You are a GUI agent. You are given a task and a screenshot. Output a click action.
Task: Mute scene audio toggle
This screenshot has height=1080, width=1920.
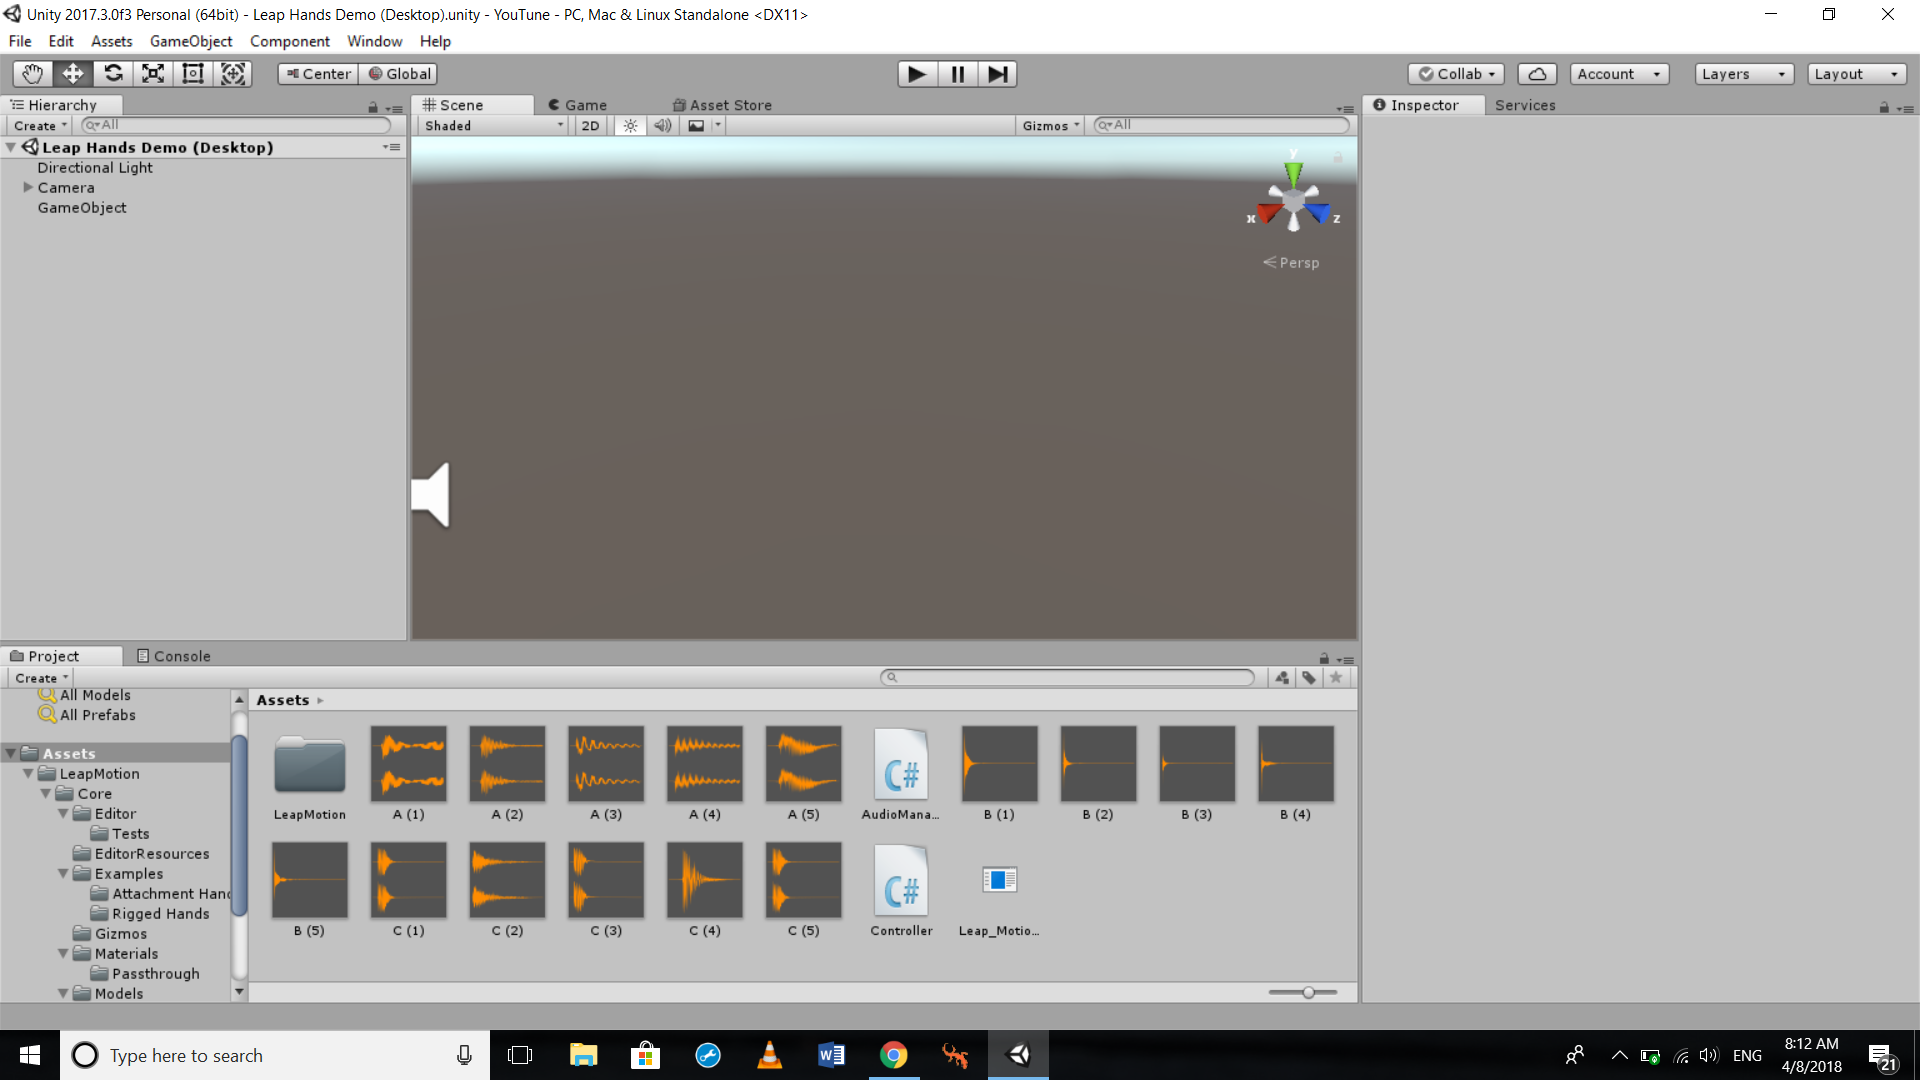click(662, 126)
